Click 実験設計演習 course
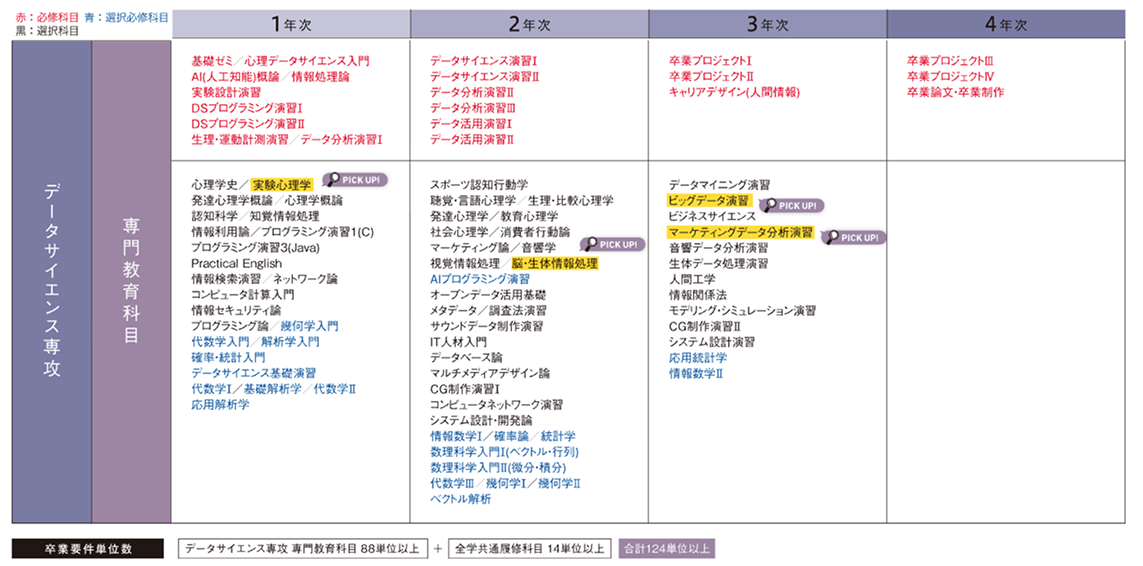The width and height of the screenshot is (1143, 566). pyautogui.click(x=226, y=93)
